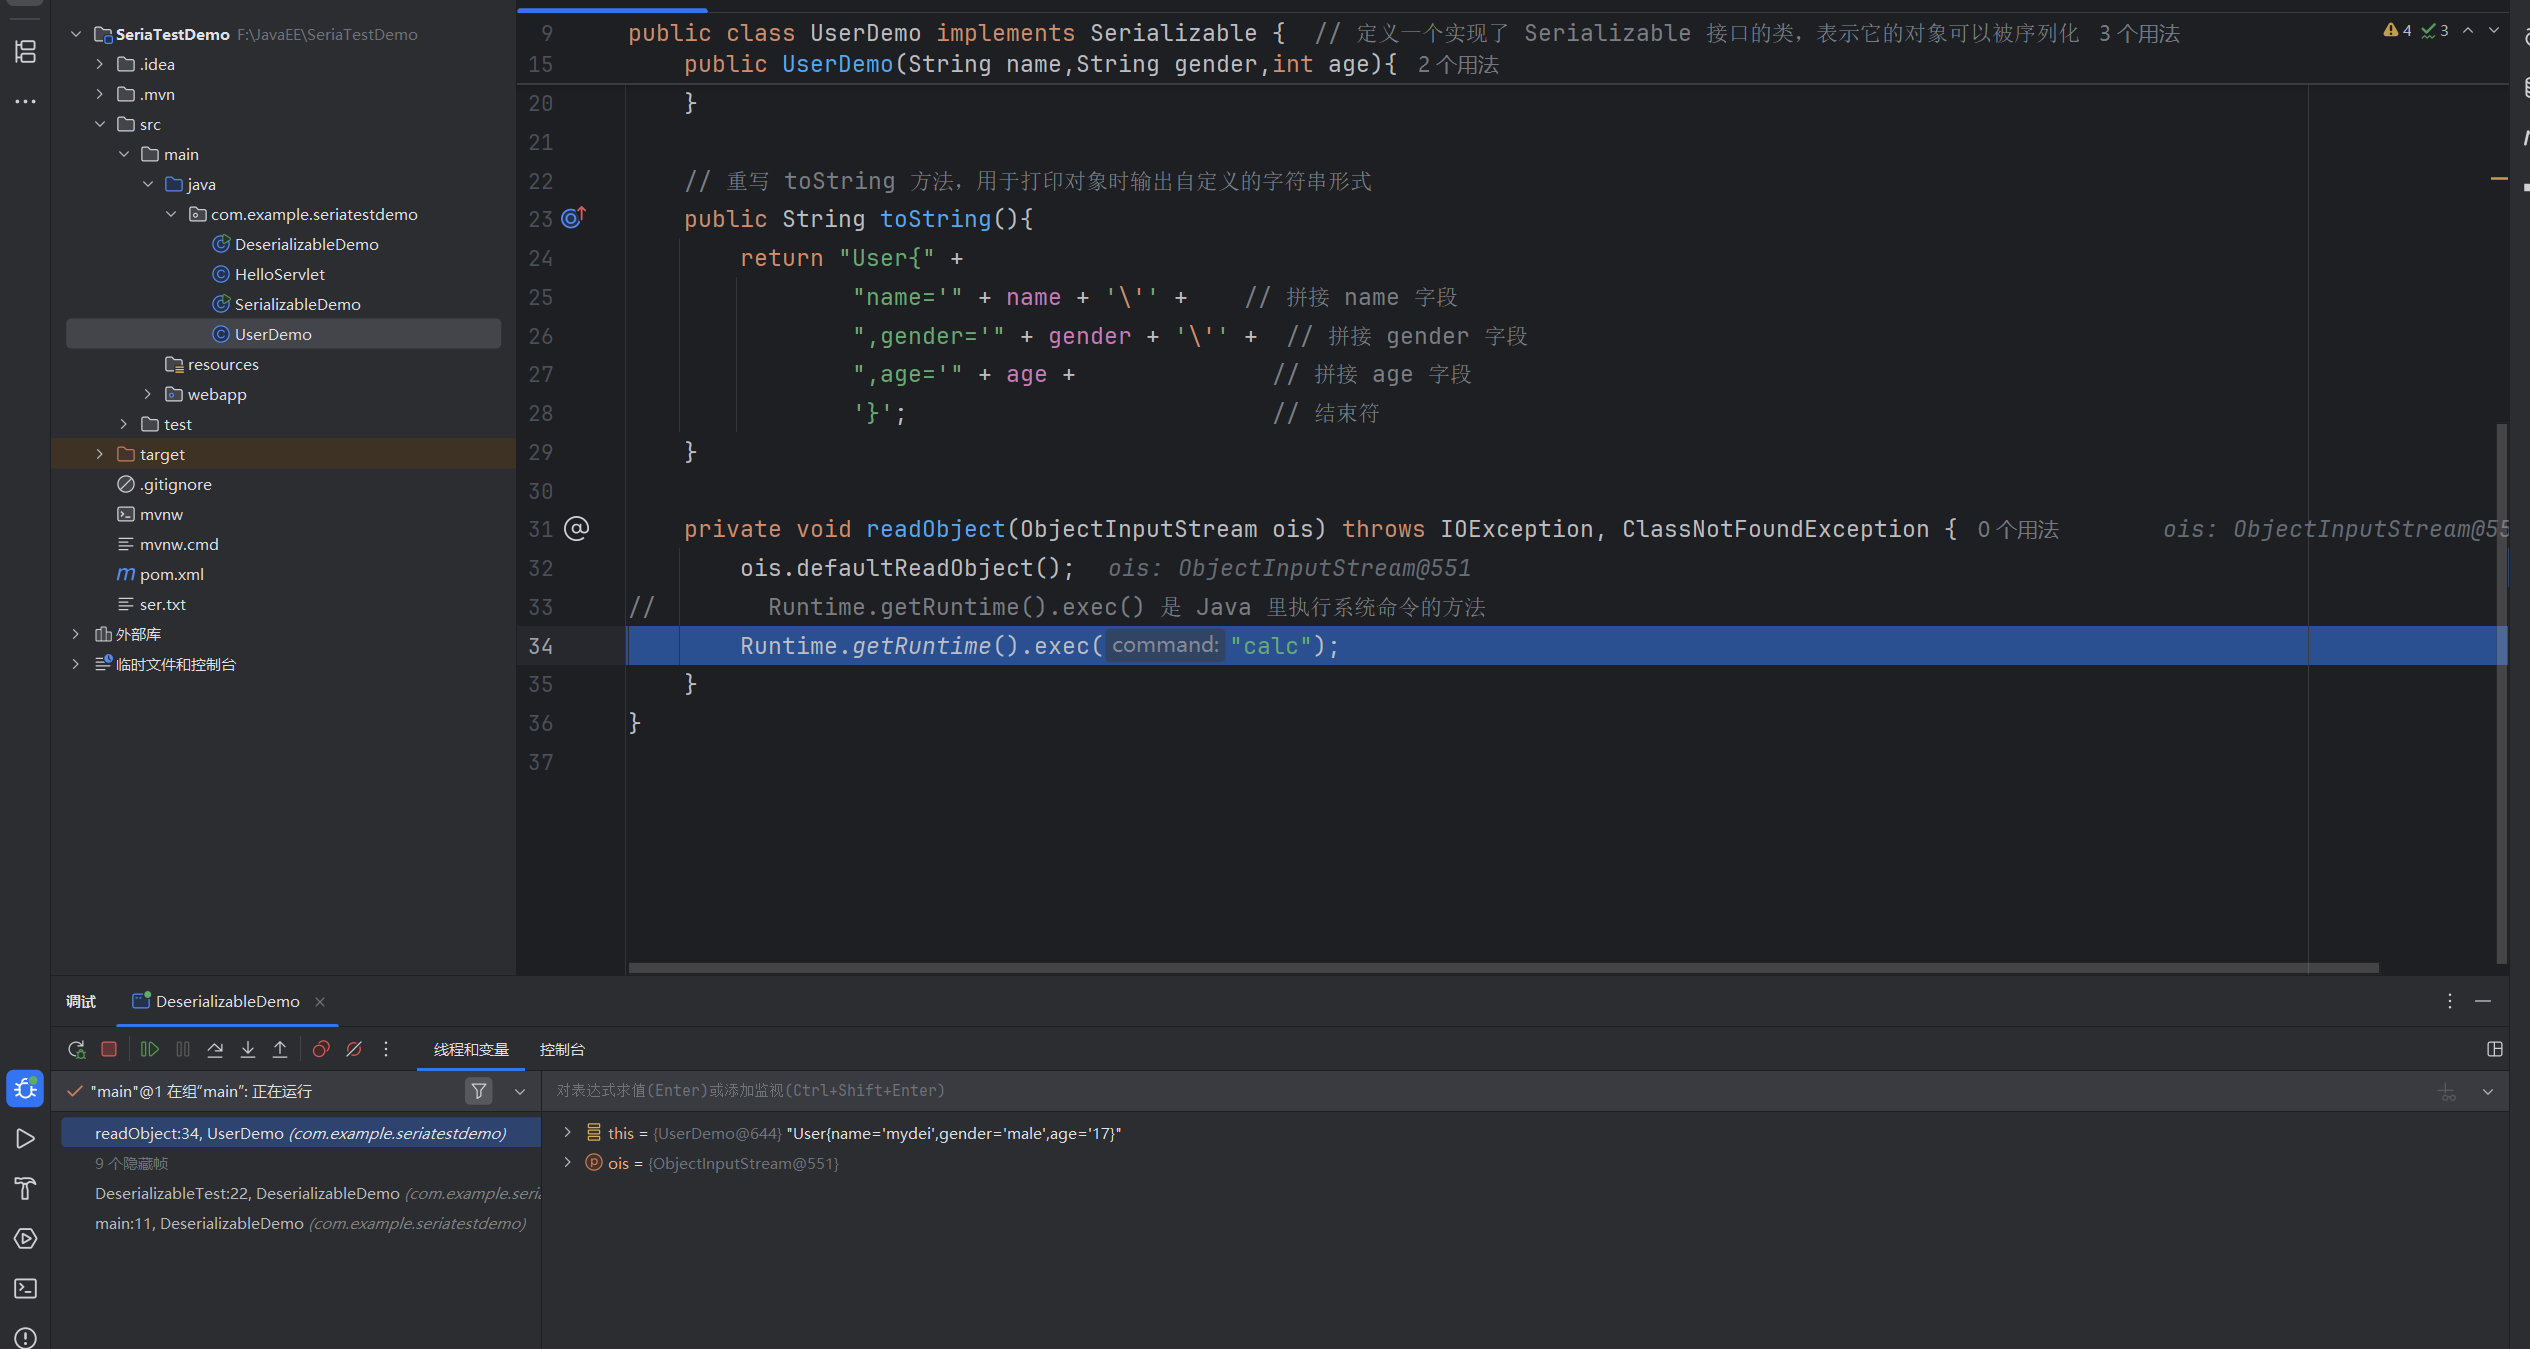Resume program execution
This screenshot has height=1349, width=2530.
pyautogui.click(x=149, y=1049)
